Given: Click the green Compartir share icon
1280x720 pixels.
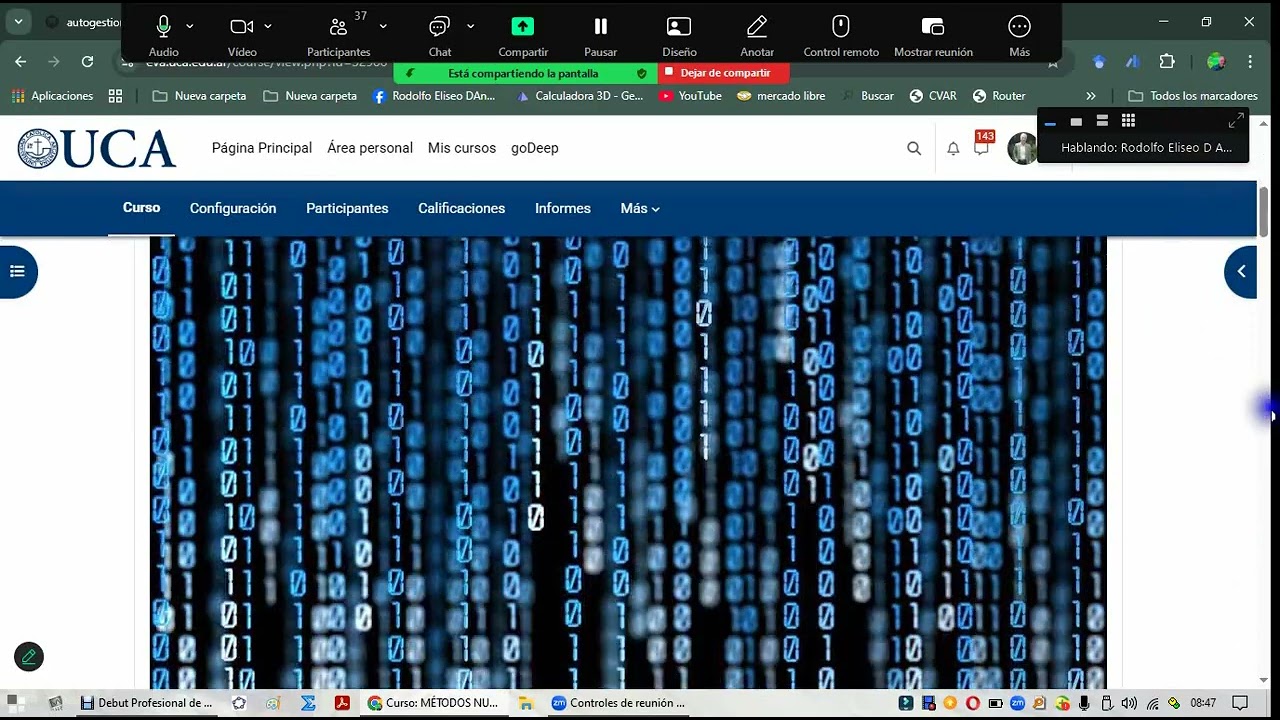Looking at the screenshot, I should [x=523, y=27].
